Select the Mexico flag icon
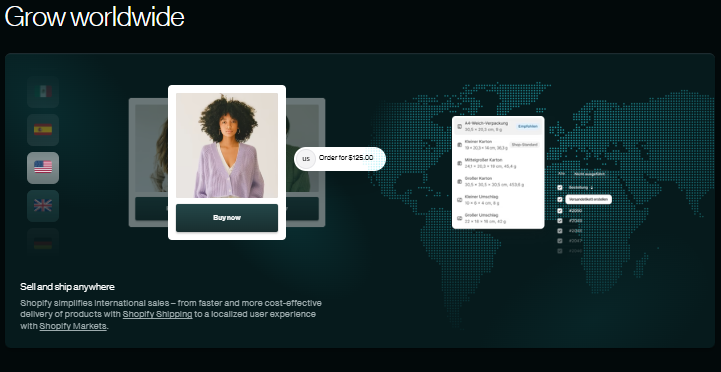The image size is (721, 372). (x=43, y=92)
